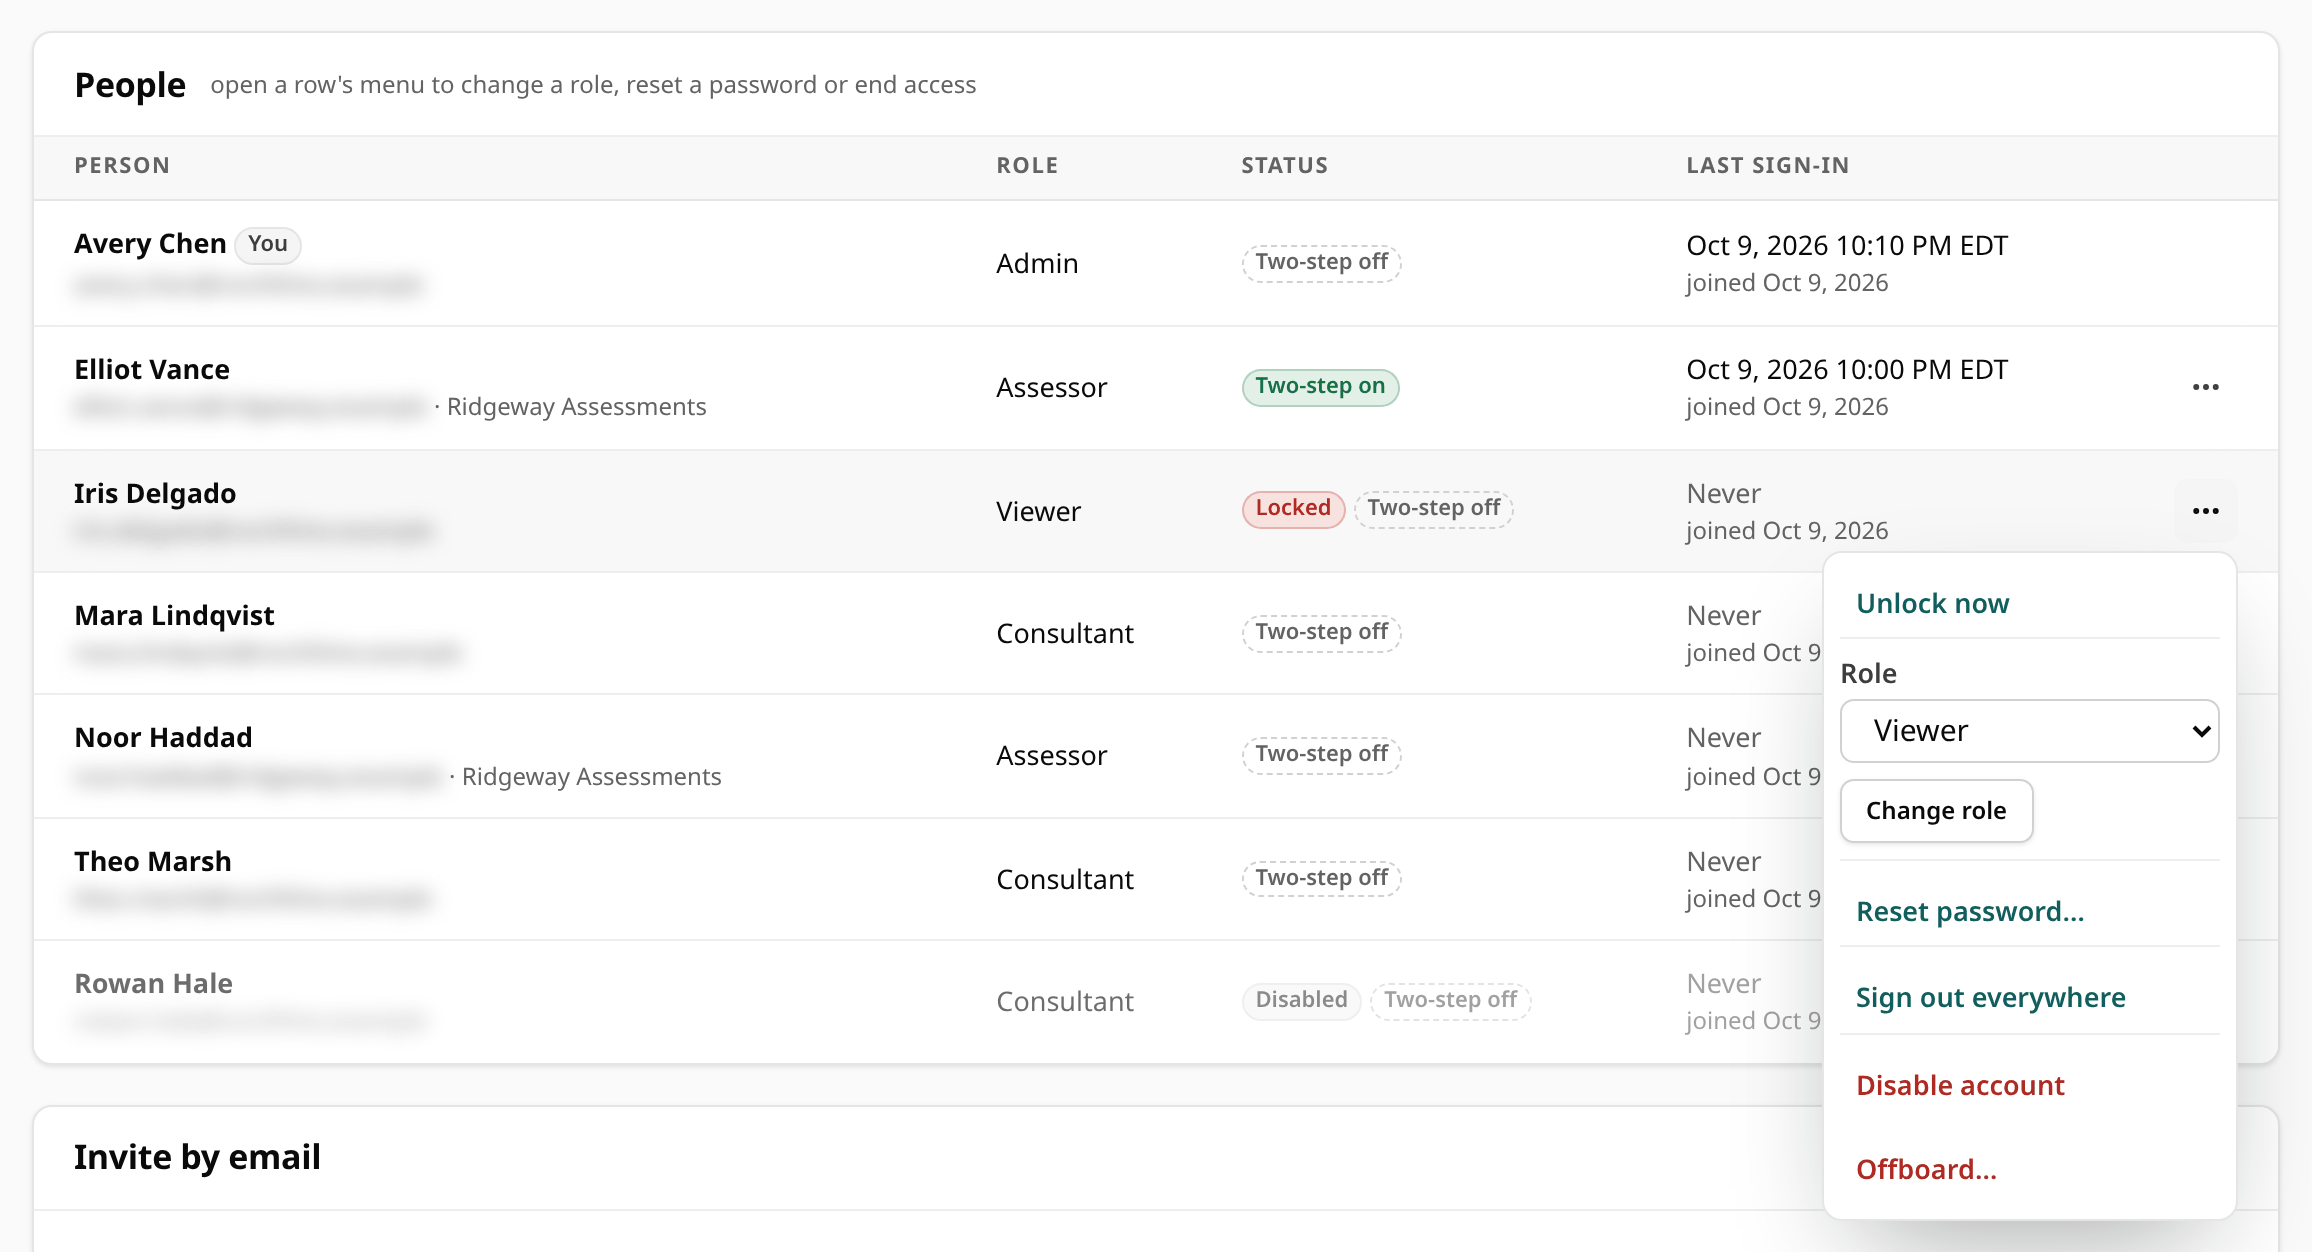Click the Locked badge for Iris Delgado

1293,508
